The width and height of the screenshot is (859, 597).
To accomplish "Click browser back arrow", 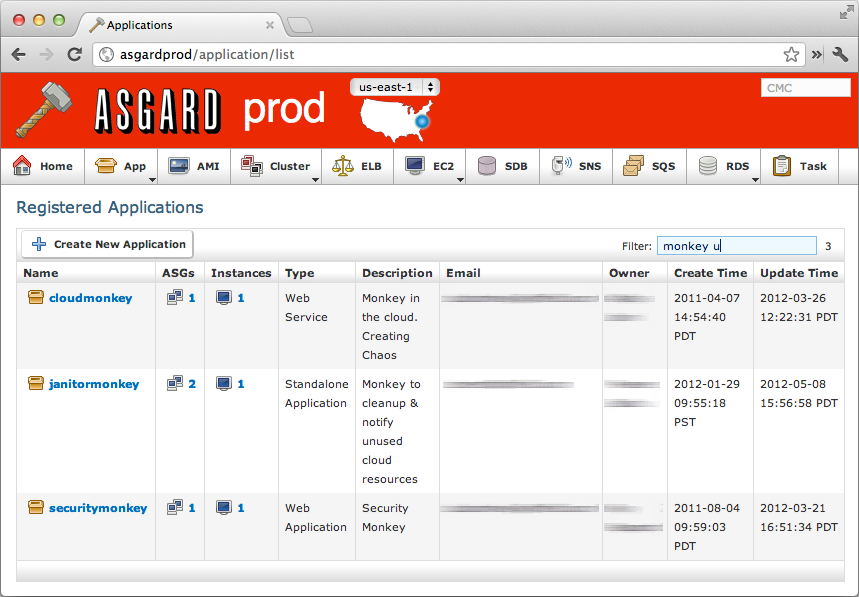I will pos(19,54).
